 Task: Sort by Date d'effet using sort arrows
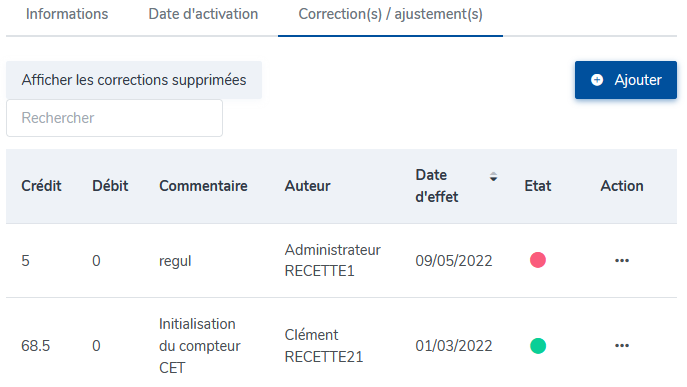click(x=493, y=177)
